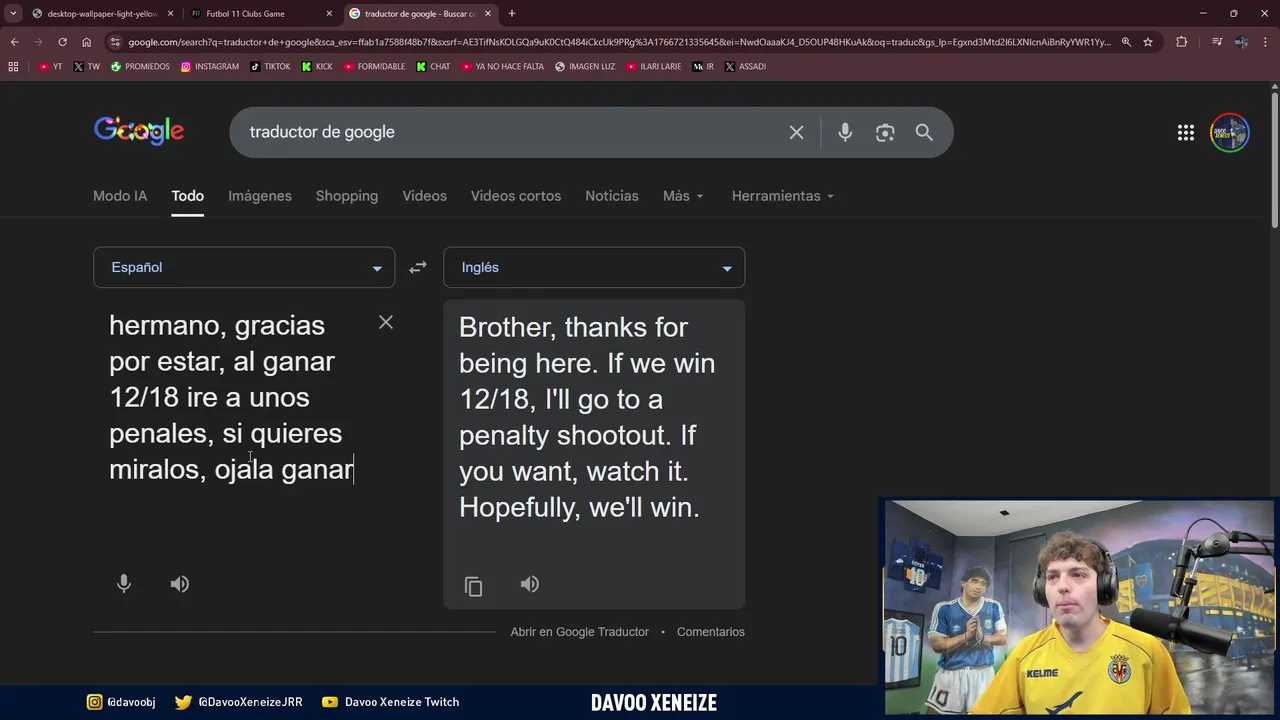Open the Español source language dropdown

[244, 267]
